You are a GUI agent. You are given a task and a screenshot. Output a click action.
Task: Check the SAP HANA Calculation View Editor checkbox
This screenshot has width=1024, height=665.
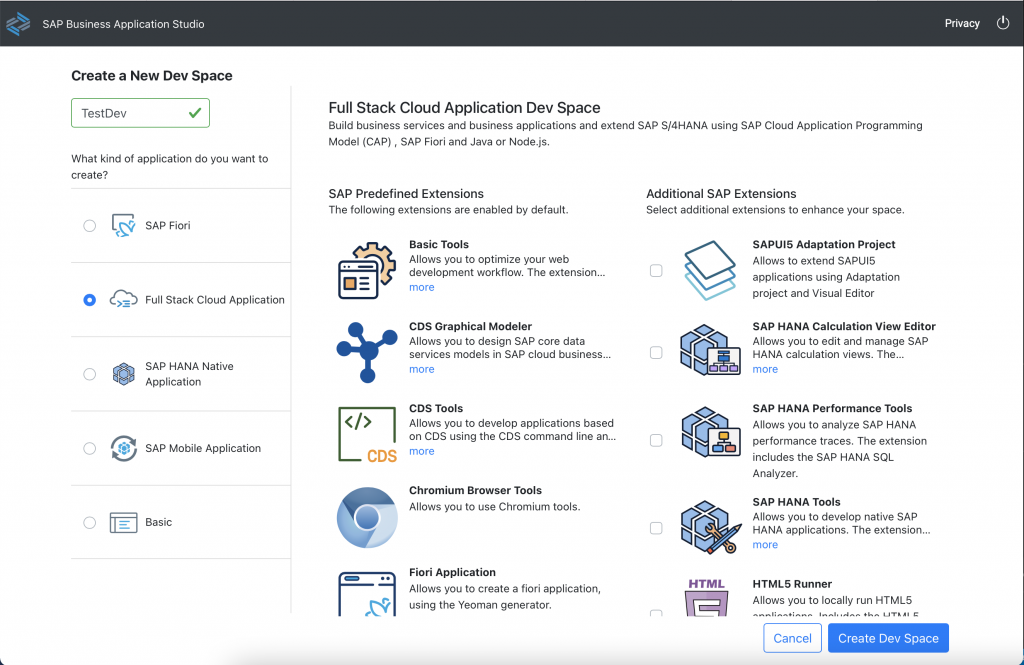(656, 353)
